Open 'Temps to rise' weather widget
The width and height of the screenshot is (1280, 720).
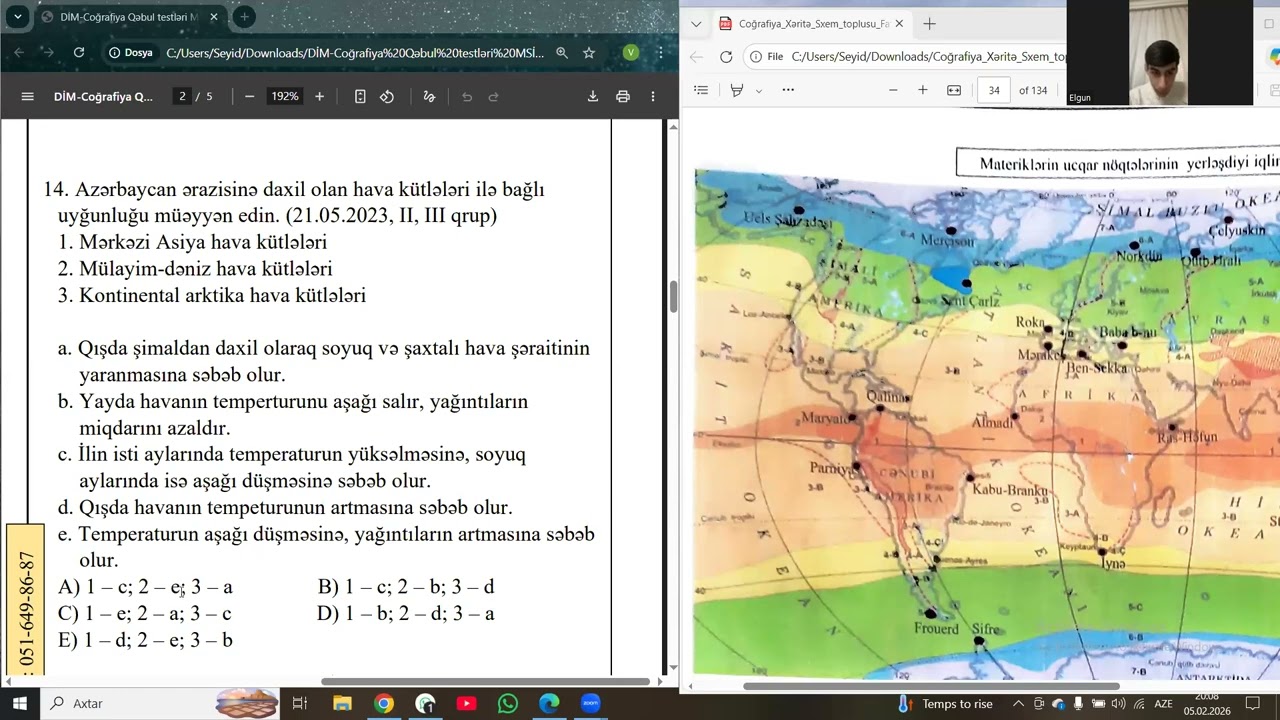pyautogui.click(x=945, y=704)
